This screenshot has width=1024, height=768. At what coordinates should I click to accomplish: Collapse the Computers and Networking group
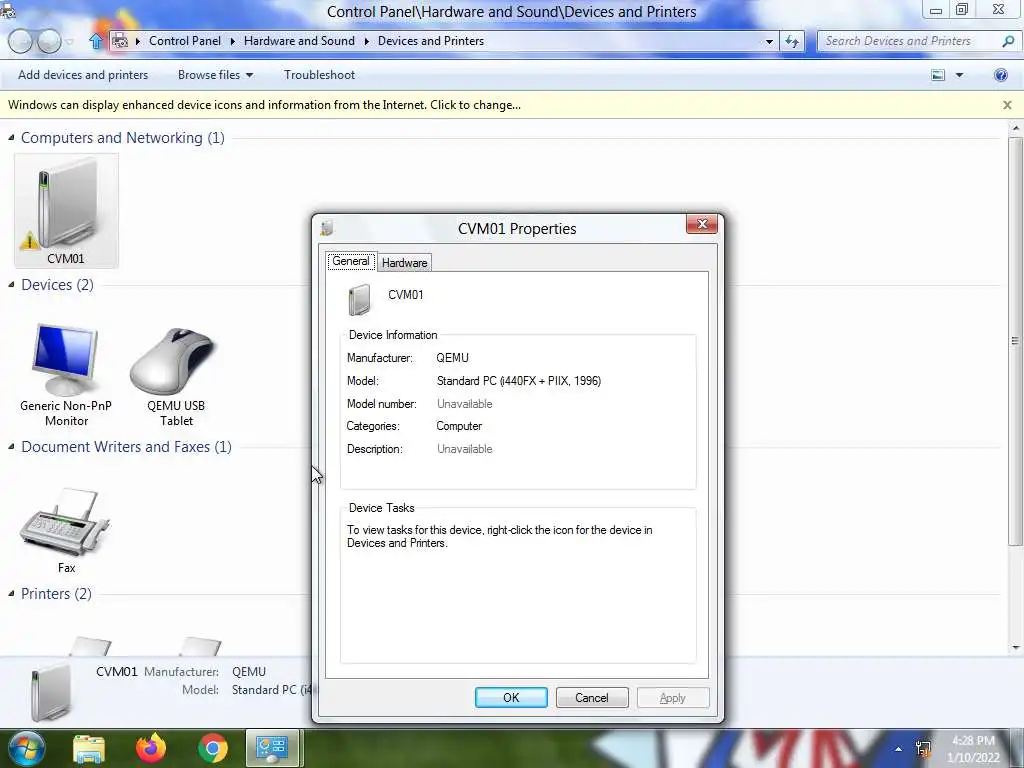click(x=11, y=138)
